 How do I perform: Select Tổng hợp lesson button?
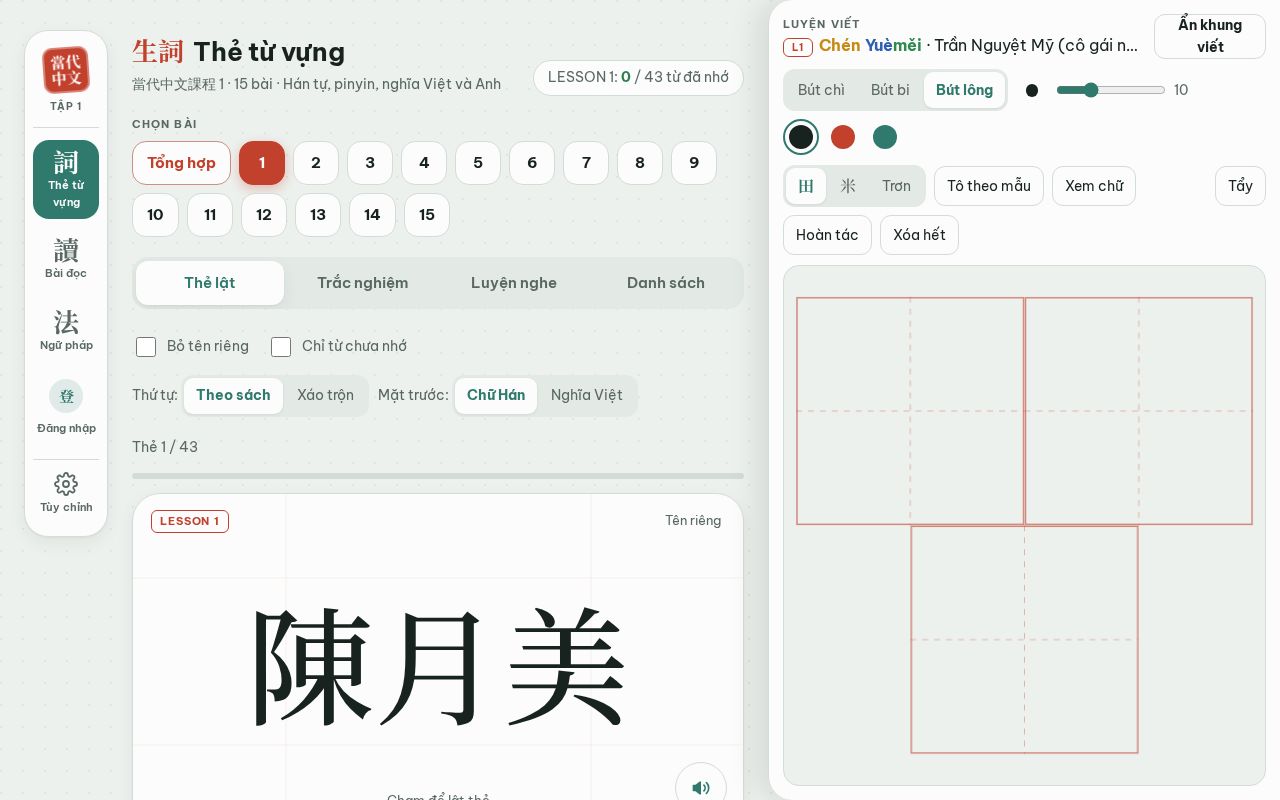point(181,163)
